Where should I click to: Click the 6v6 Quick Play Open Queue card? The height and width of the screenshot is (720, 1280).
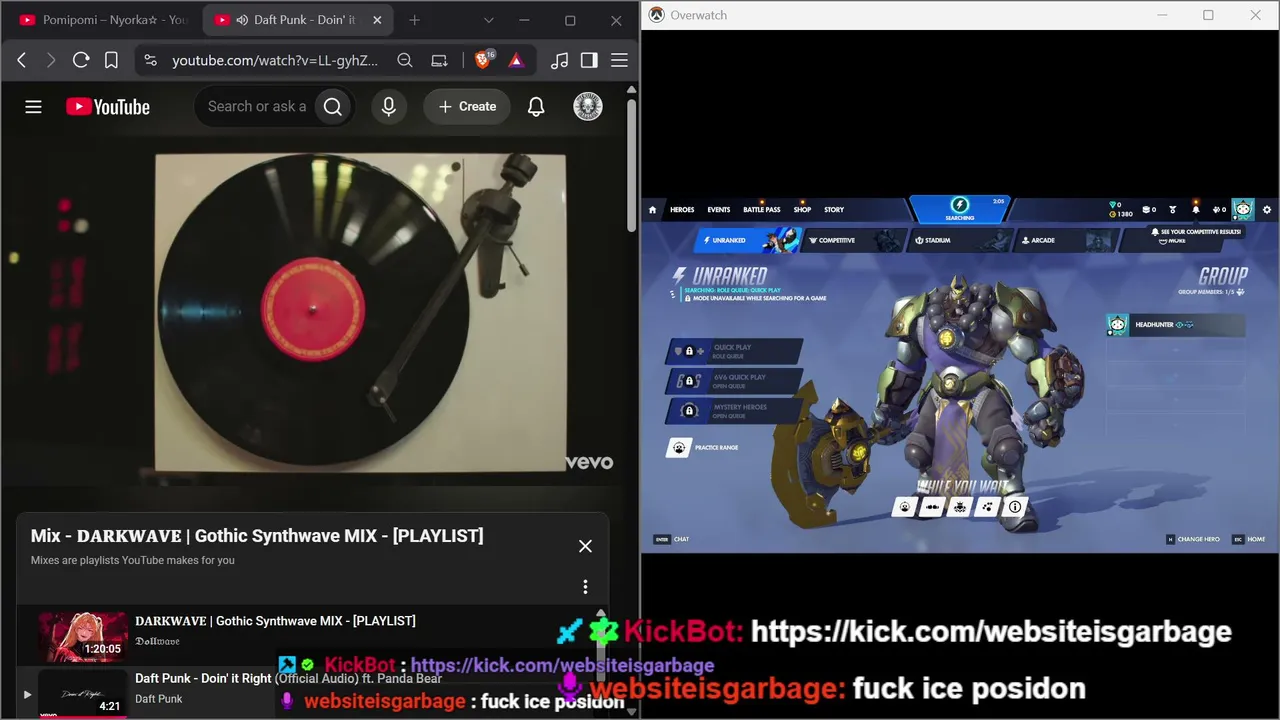point(735,381)
